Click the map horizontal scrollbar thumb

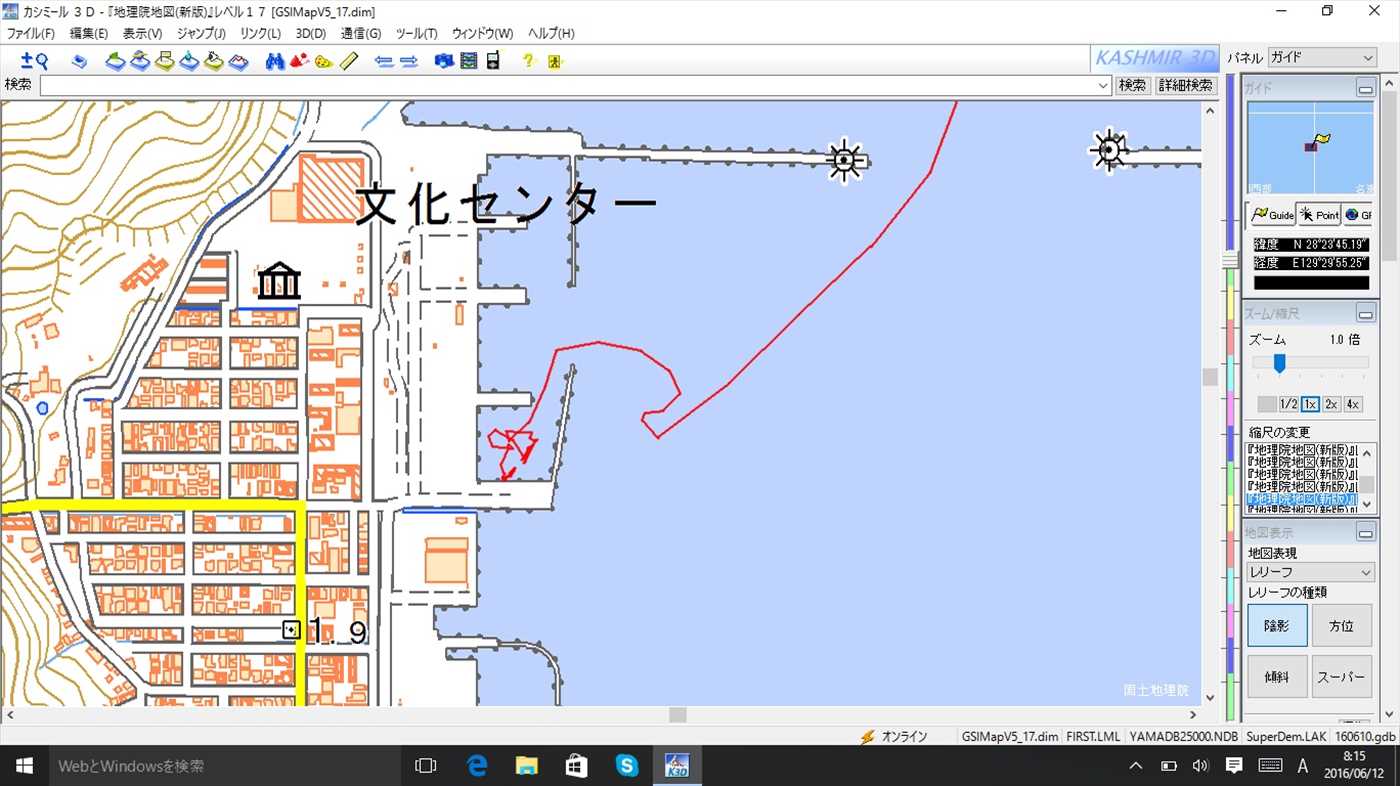click(x=677, y=715)
